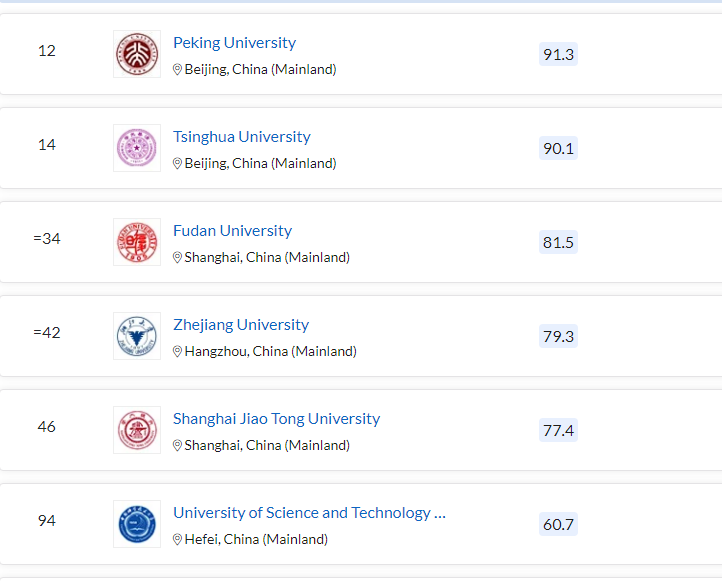The width and height of the screenshot is (722, 581).
Task: Open the Shanghai Jiao Tong University link
Action: [x=276, y=419]
